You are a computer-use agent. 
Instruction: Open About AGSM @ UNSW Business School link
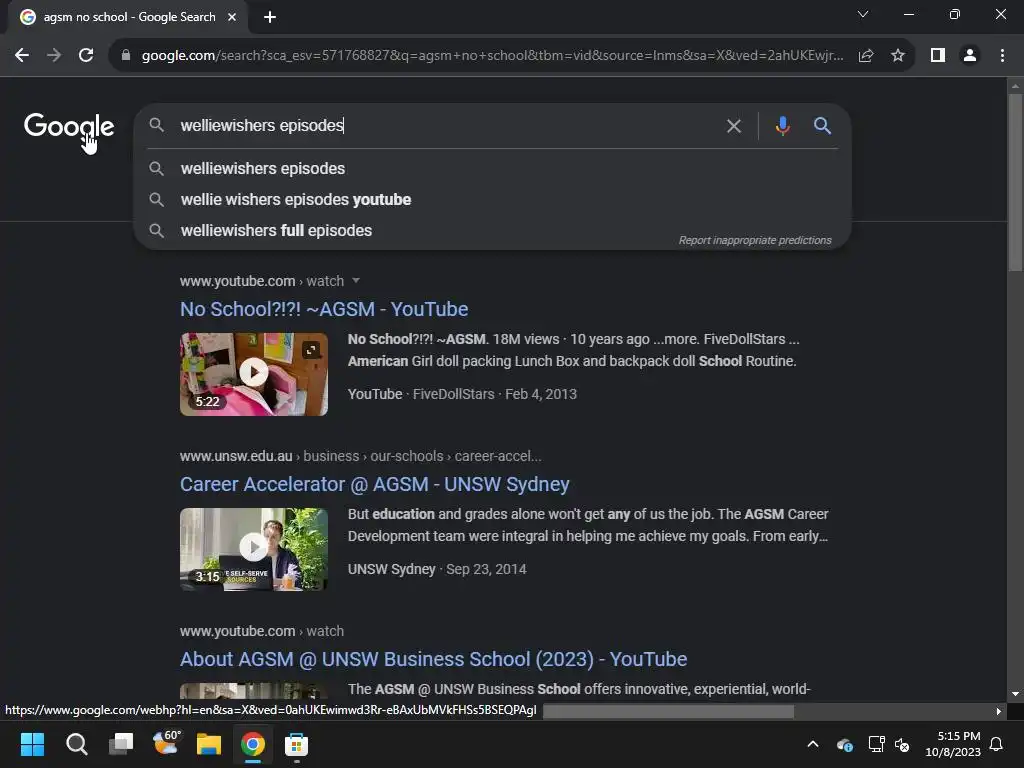[434, 659]
